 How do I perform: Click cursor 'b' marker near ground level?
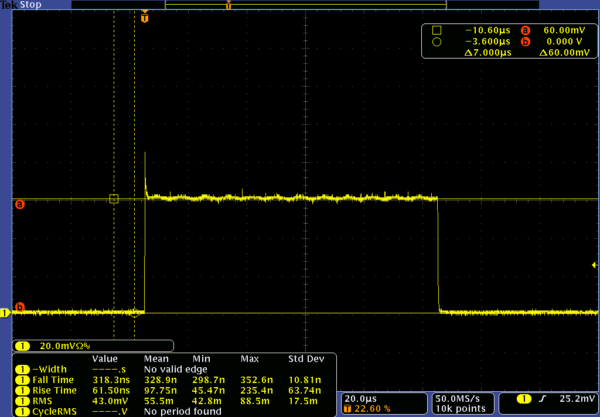tap(20, 307)
